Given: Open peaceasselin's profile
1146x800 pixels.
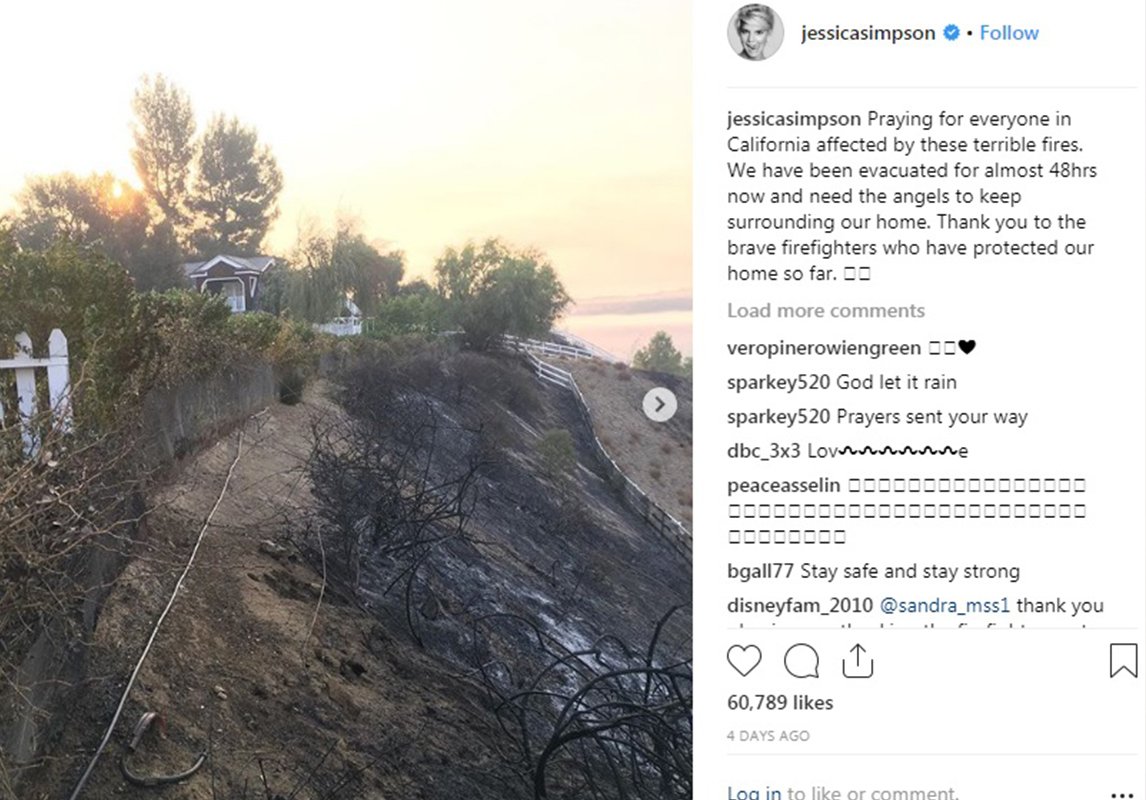Looking at the screenshot, I should coord(783,485).
